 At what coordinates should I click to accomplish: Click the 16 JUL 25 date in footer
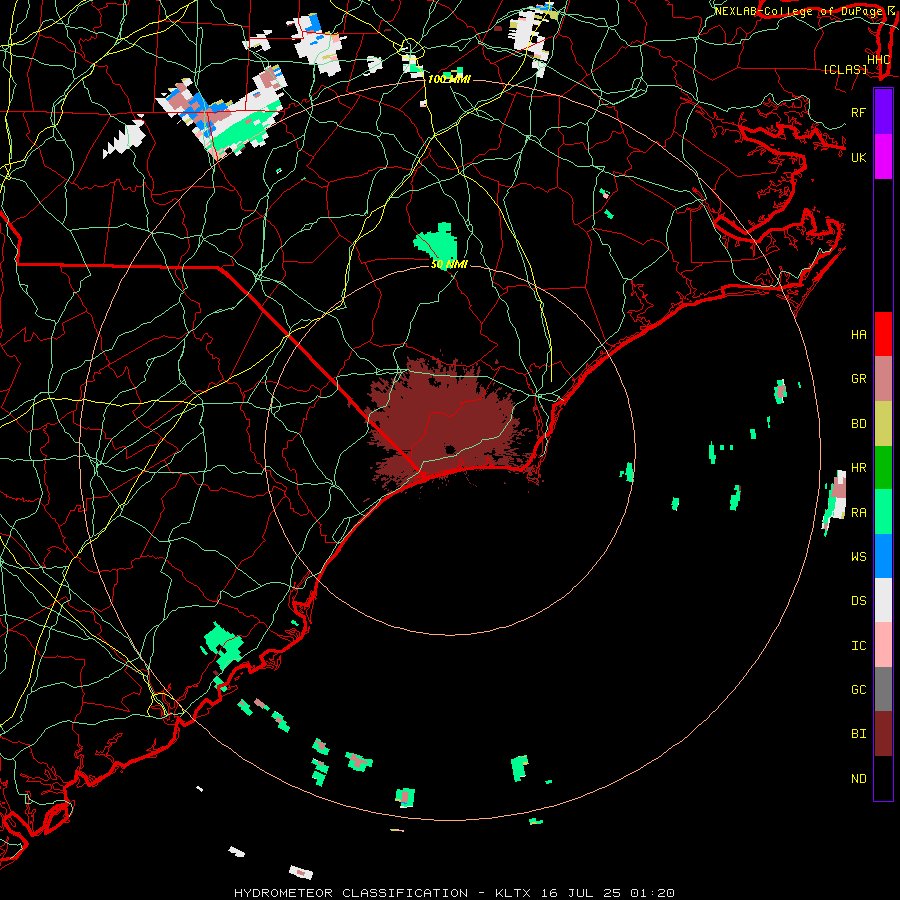pos(580,893)
